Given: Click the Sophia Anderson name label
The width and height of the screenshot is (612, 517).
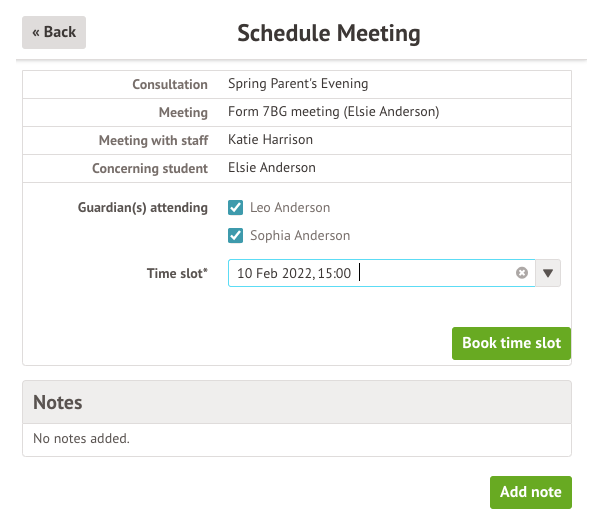Looking at the screenshot, I should point(300,236).
